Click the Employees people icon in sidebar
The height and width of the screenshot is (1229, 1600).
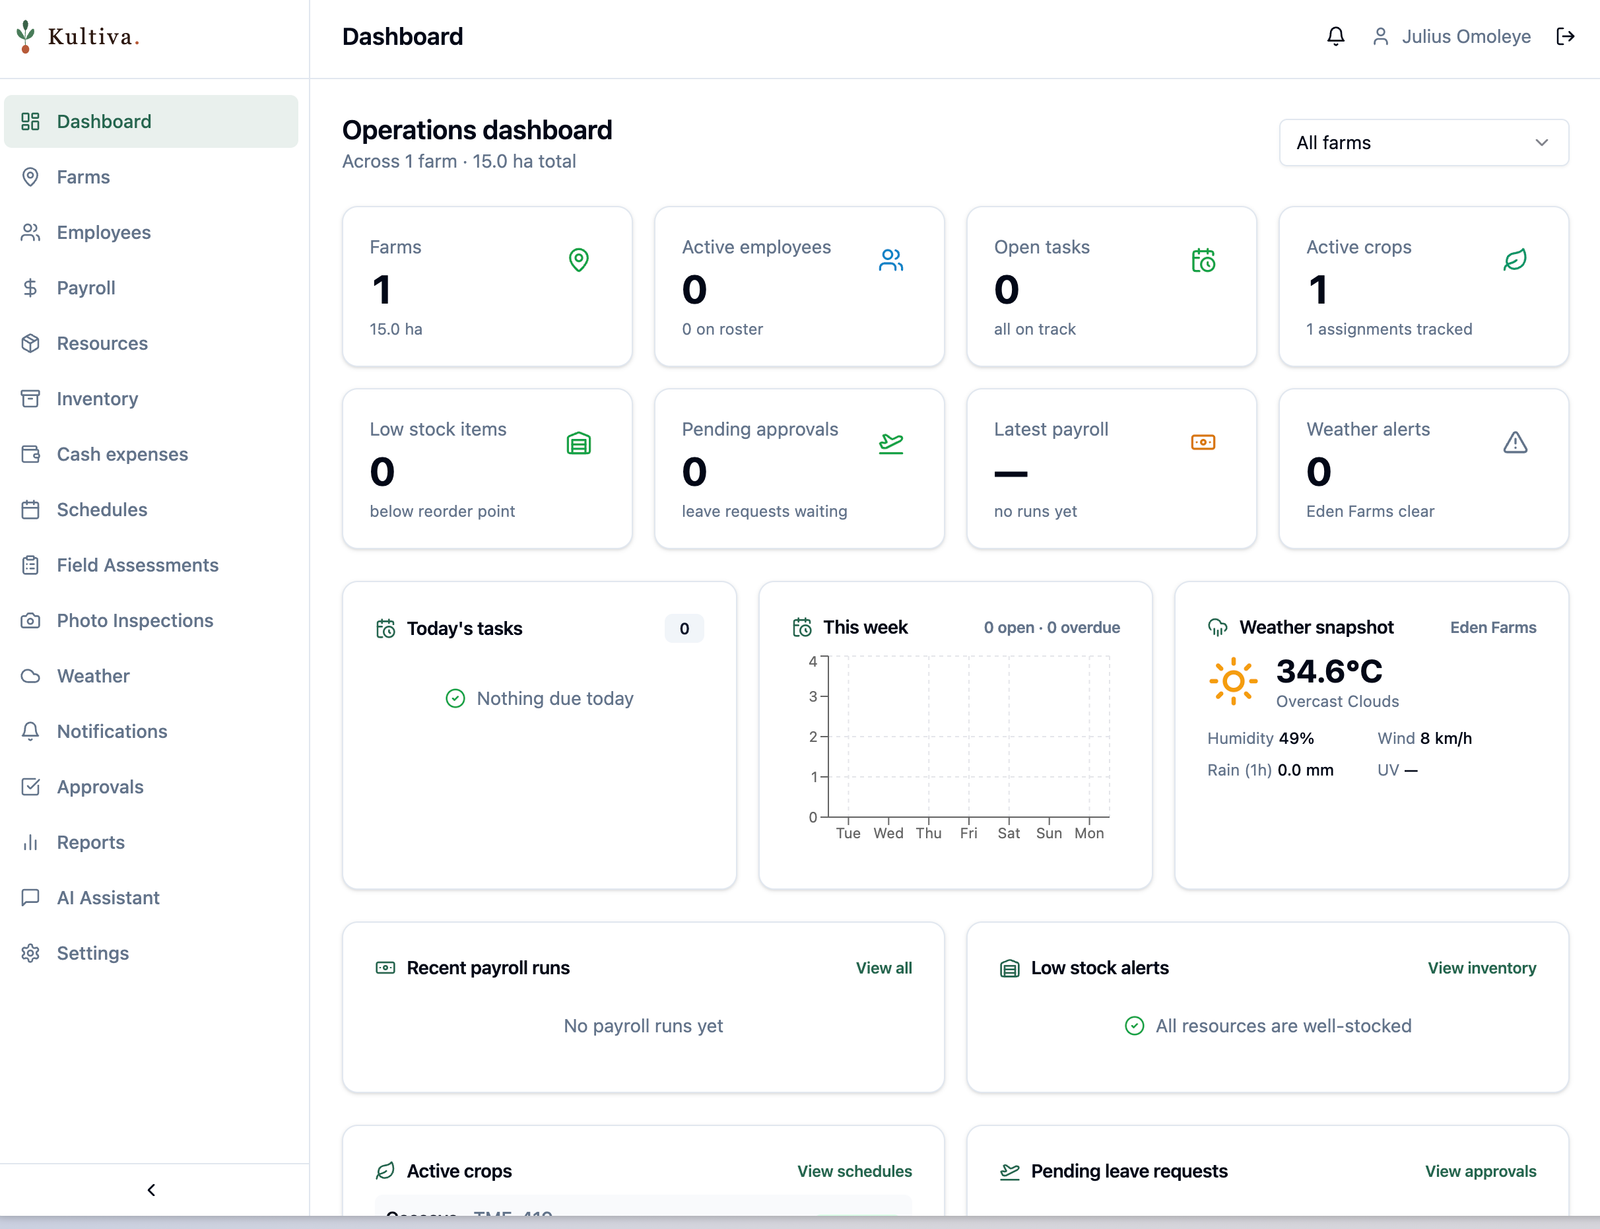pyautogui.click(x=31, y=233)
